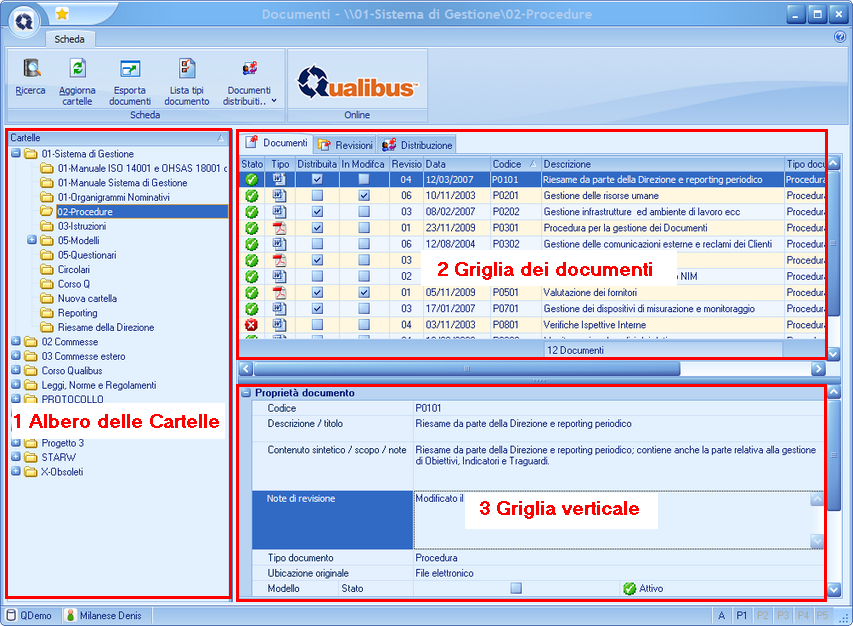Expand the 05-Modelli folder node
This screenshot has width=853, height=626.
pyautogui.click(x=32, y=240)
